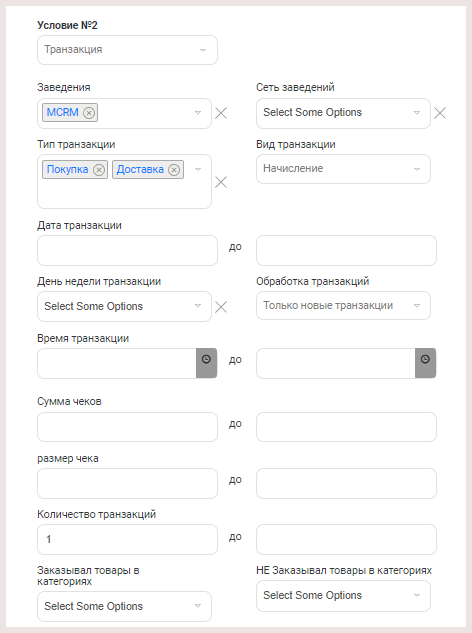The width and height of the screenshot is (472, 633).
Task: Remove the Покупка transaction type tag
Action: (x=99, y=170)
